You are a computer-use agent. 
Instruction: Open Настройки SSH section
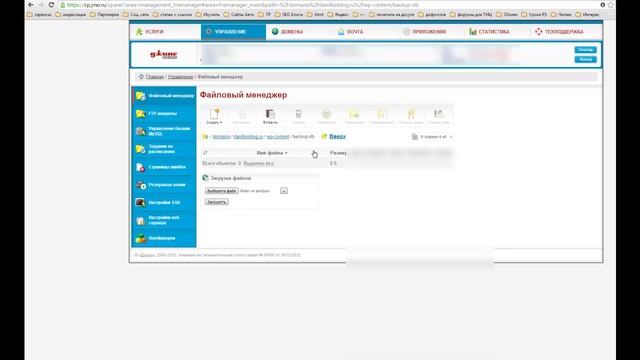pos(164,202)
